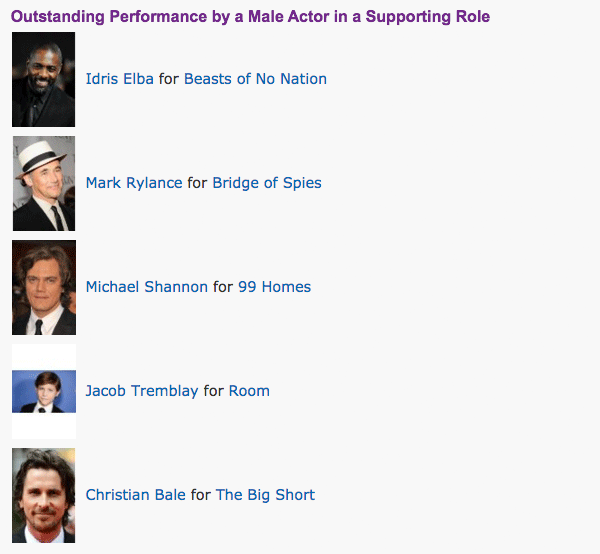Go to the Beasts of No Nation page

point(255,79)
